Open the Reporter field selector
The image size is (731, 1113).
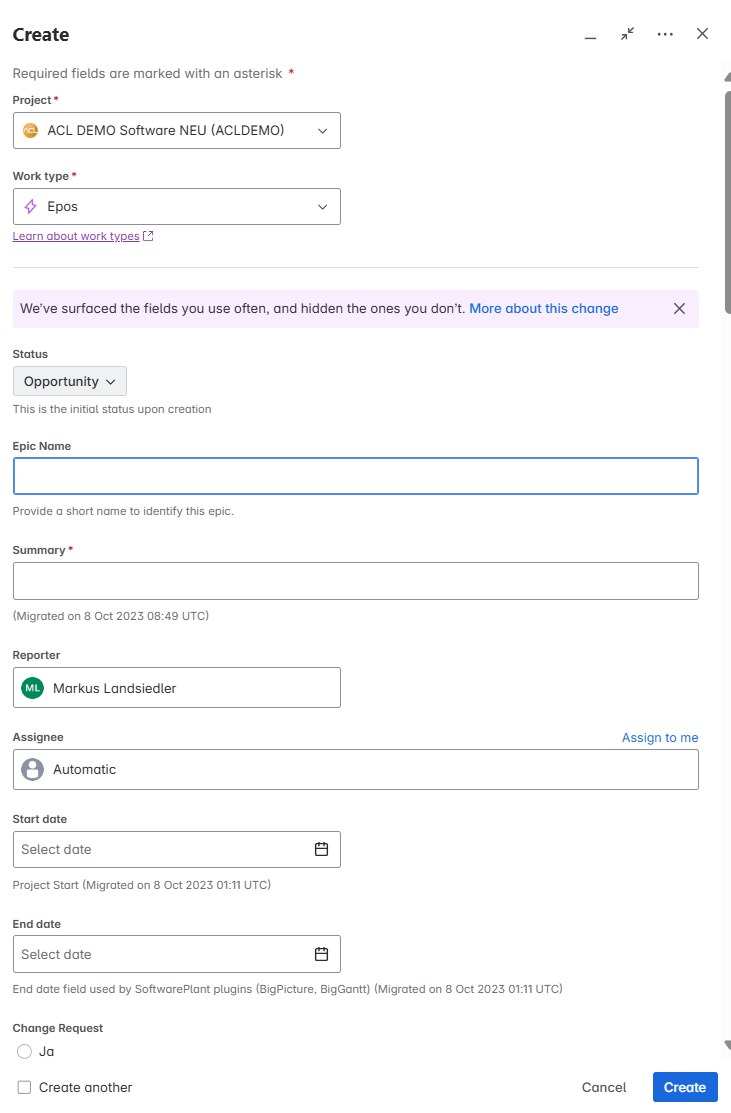(x=177, y=688)
